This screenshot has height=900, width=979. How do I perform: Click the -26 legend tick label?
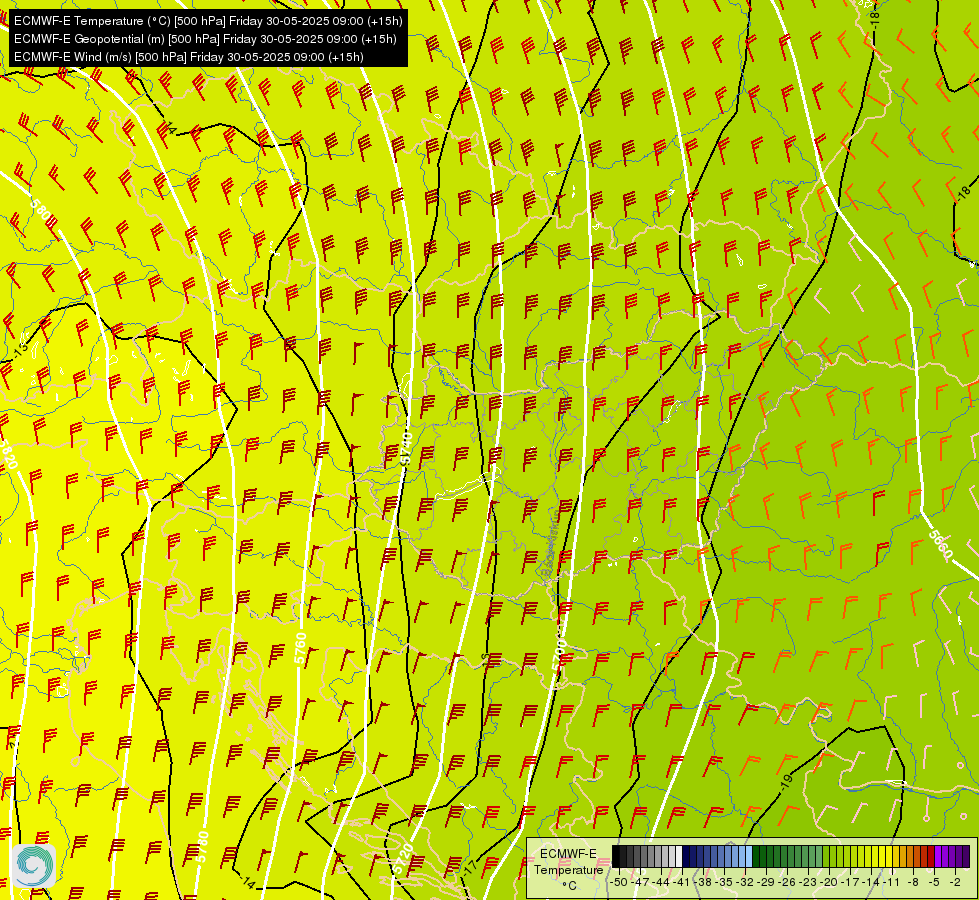tap(787, 883)
